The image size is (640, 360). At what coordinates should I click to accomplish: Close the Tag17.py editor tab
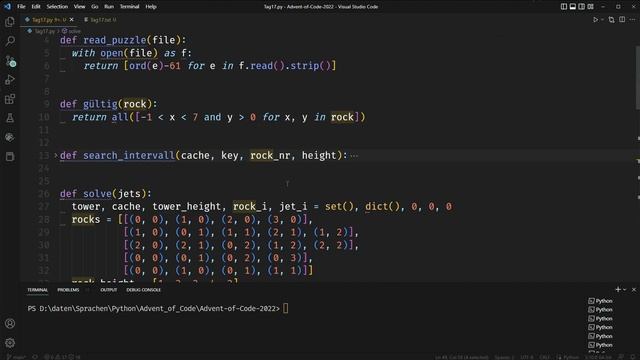point(72,20)
